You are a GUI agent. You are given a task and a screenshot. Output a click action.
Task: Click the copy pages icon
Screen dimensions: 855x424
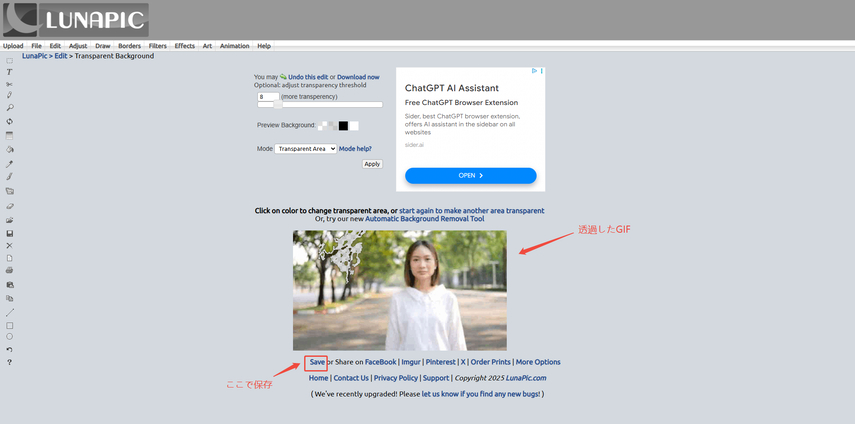coord(9,298)
